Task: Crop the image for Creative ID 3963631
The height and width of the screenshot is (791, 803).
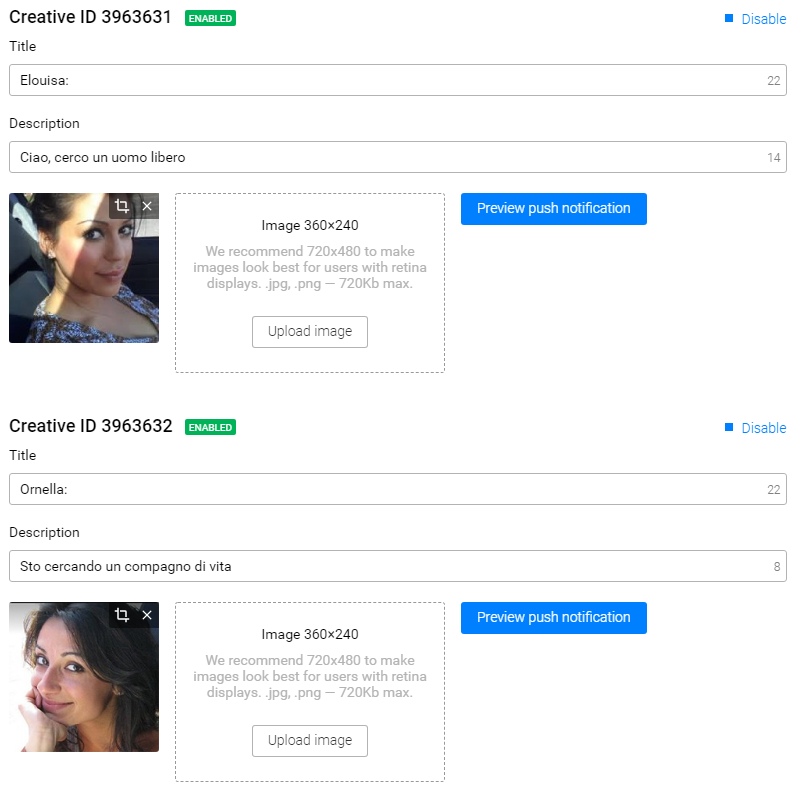Action: (122, 206)
